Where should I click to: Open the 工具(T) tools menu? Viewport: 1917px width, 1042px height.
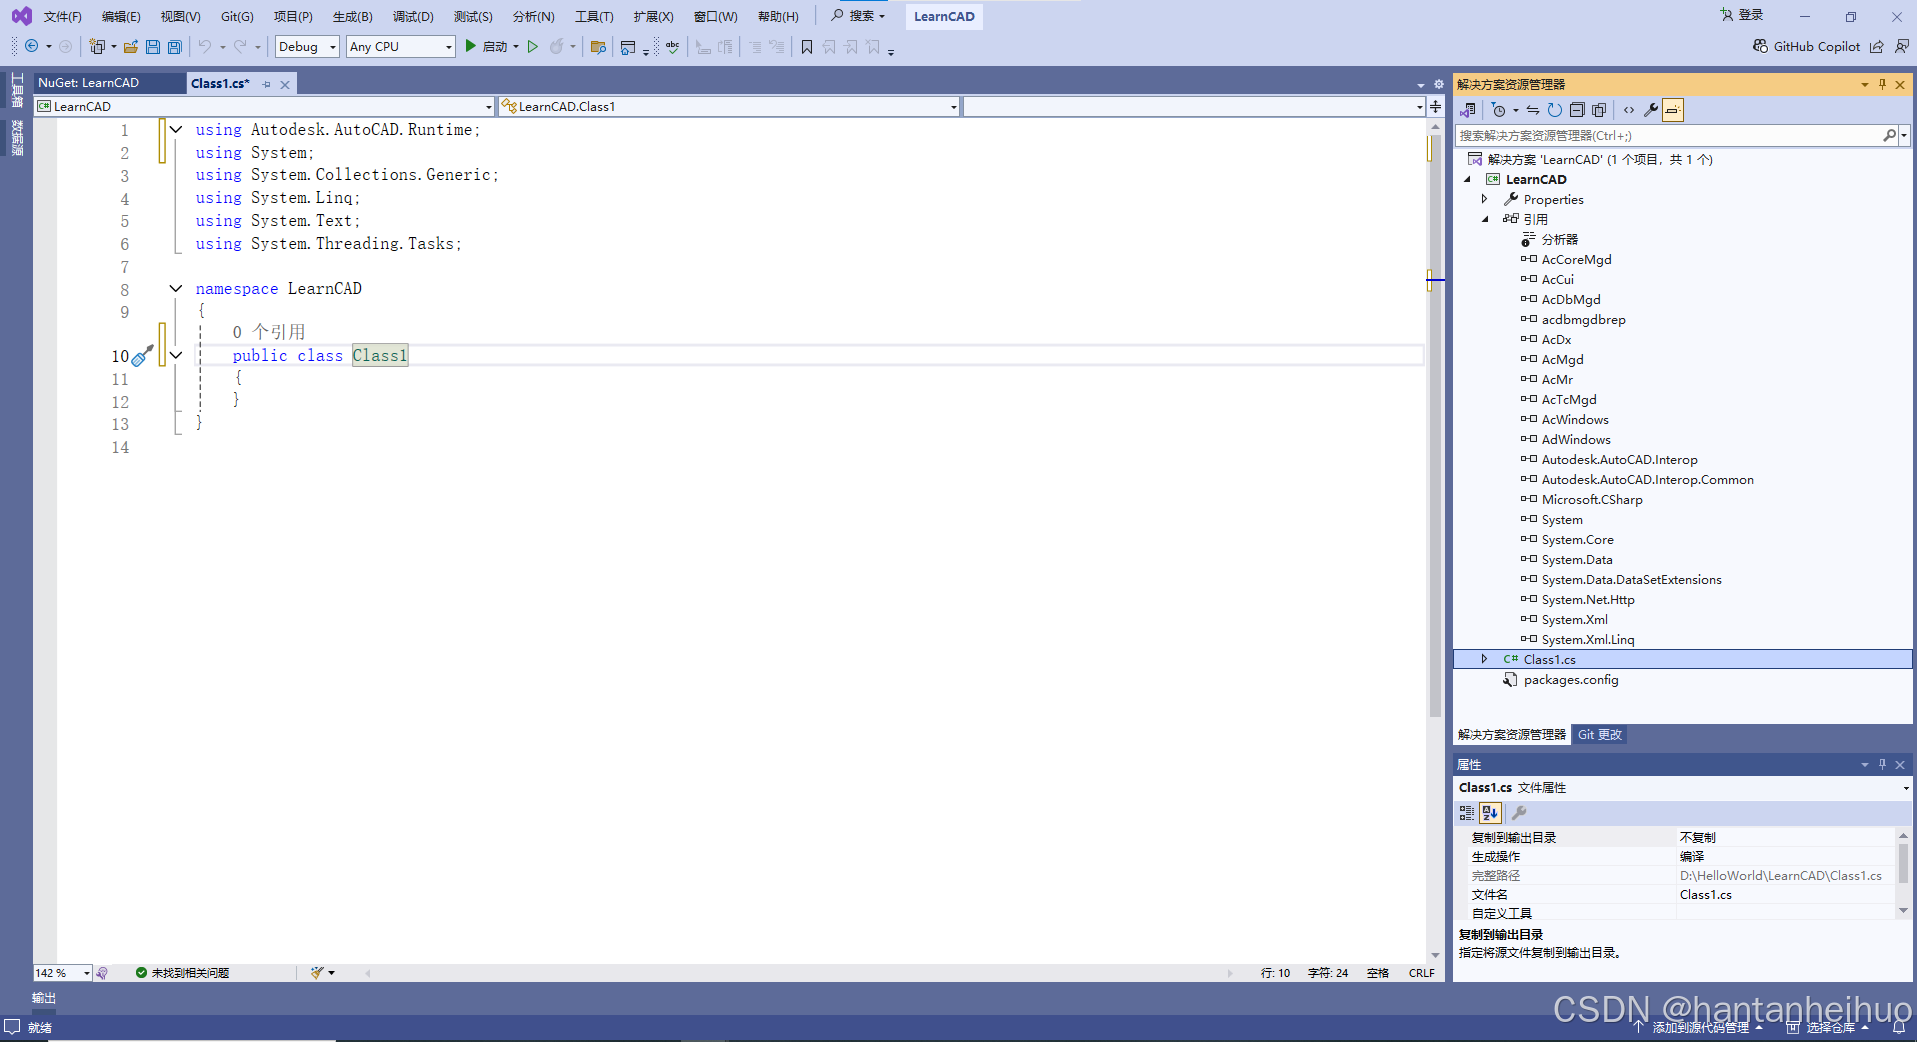point(594,16)
